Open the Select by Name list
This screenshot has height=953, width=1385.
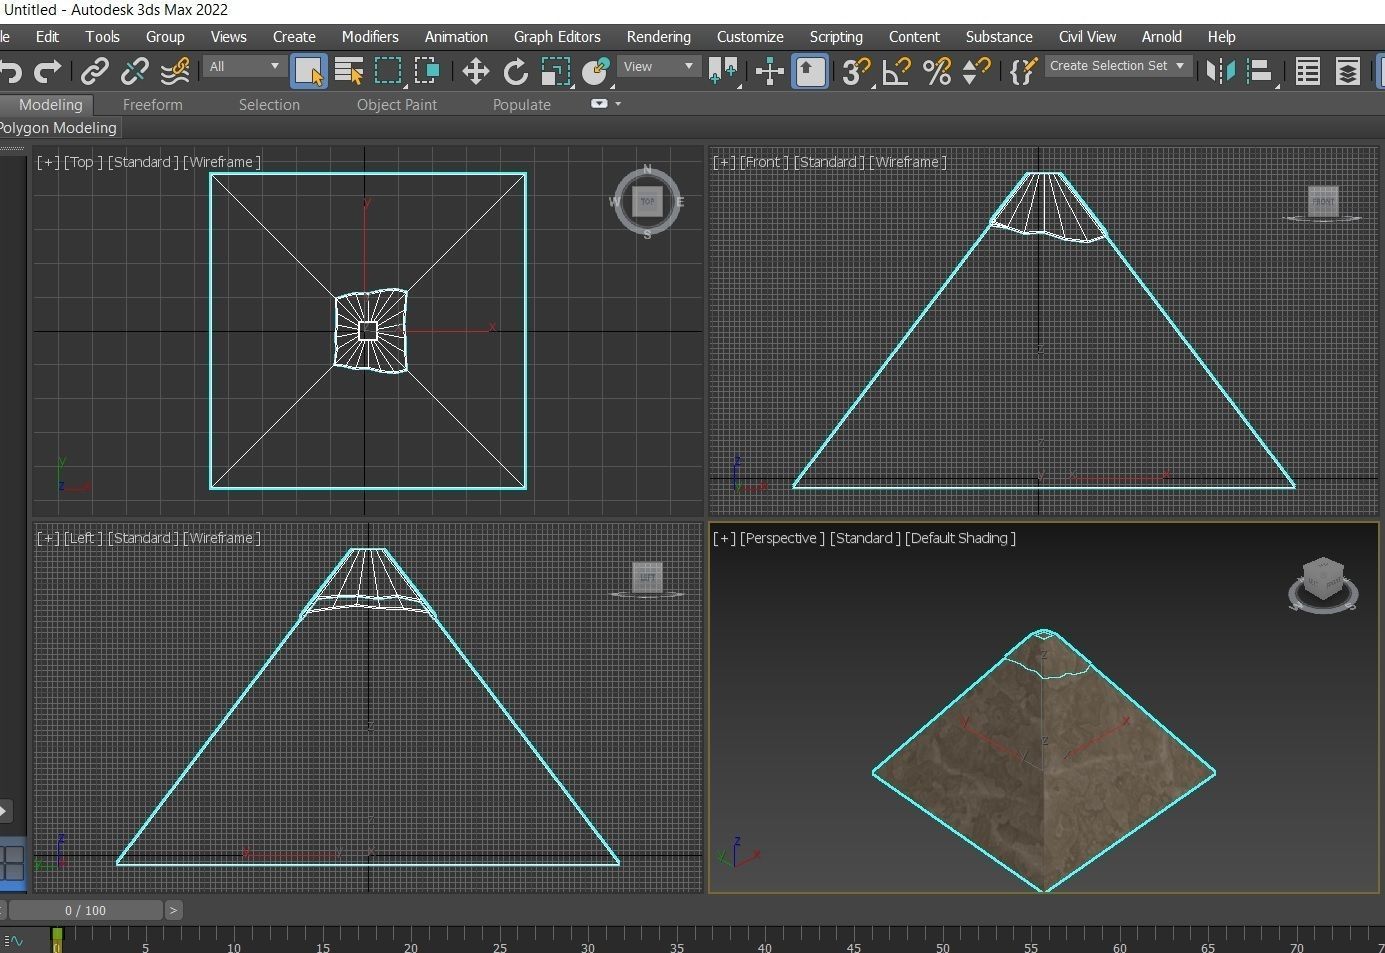click(348, 71)
